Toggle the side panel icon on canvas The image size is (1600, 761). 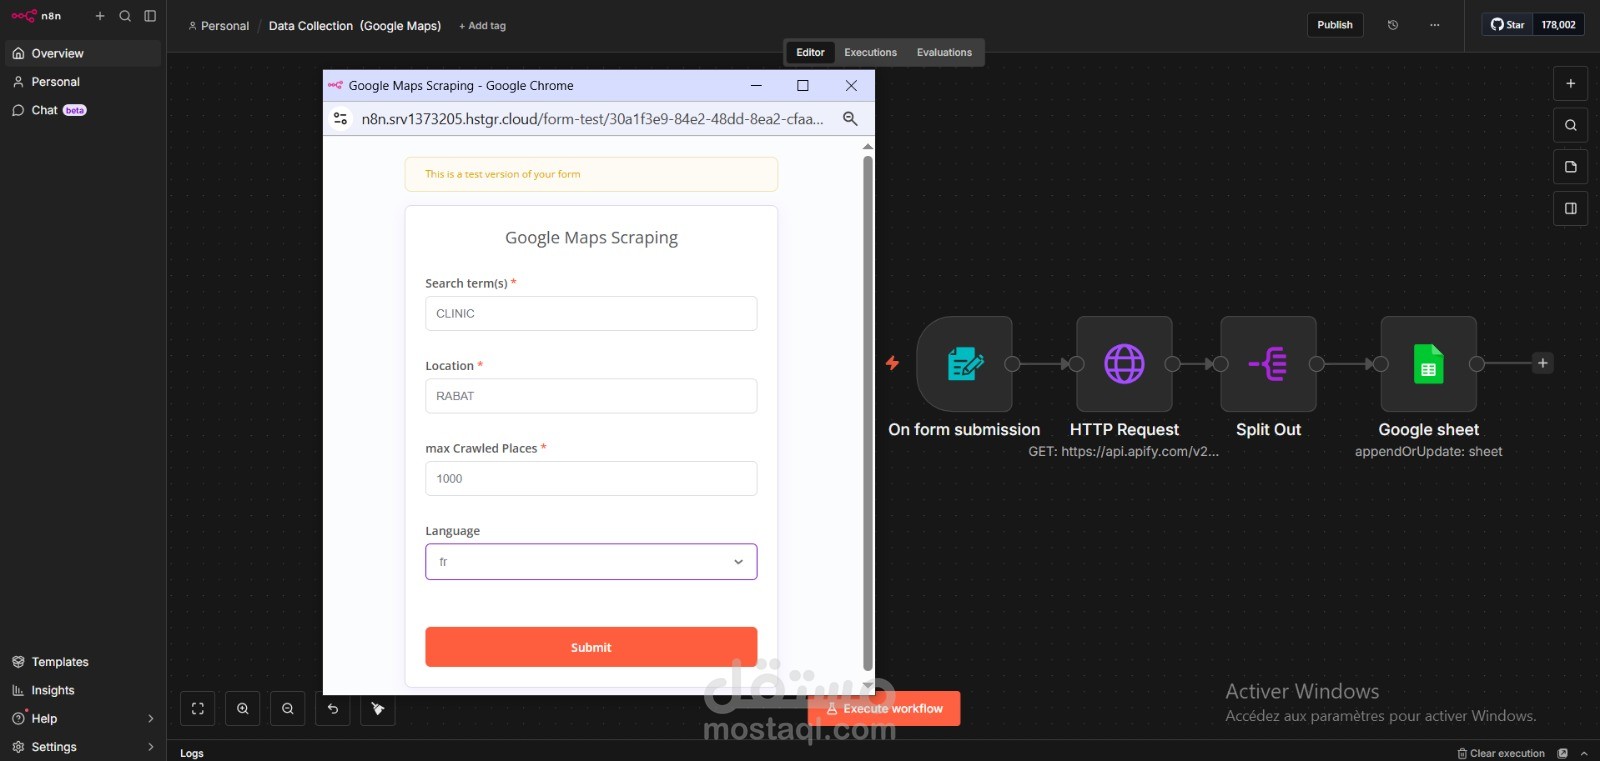1570,209
